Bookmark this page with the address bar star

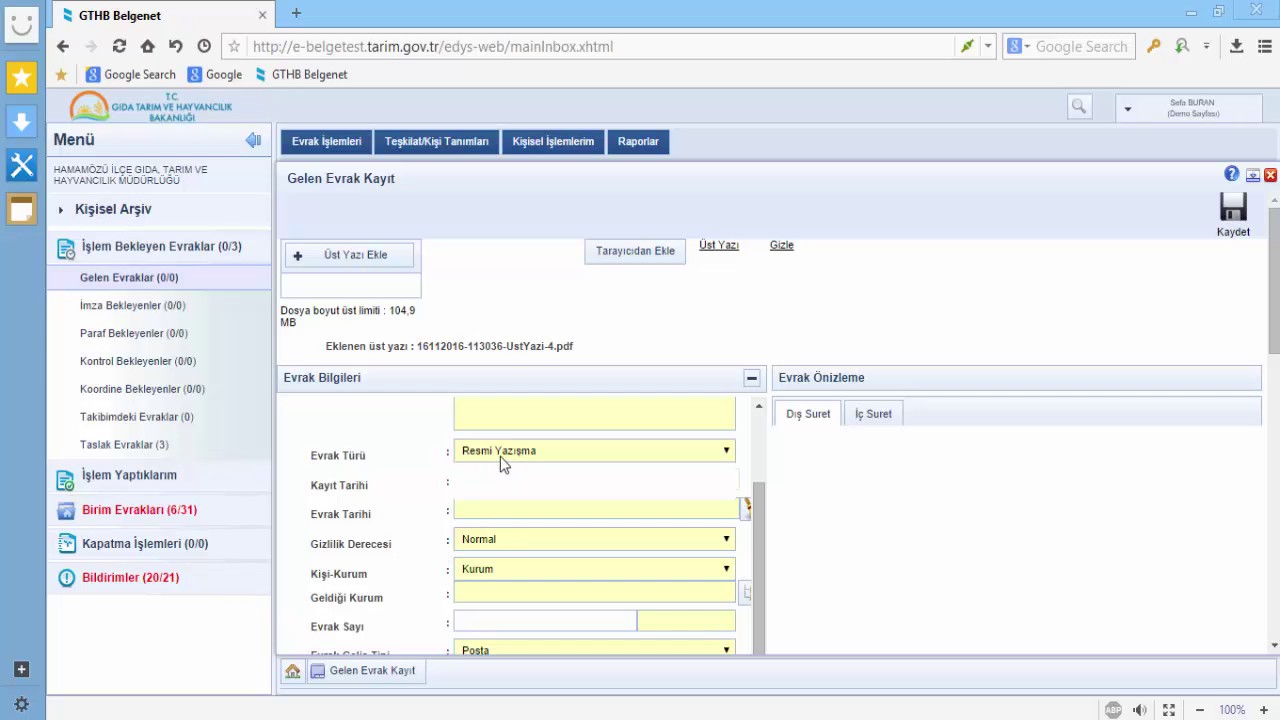click(234, 46)
